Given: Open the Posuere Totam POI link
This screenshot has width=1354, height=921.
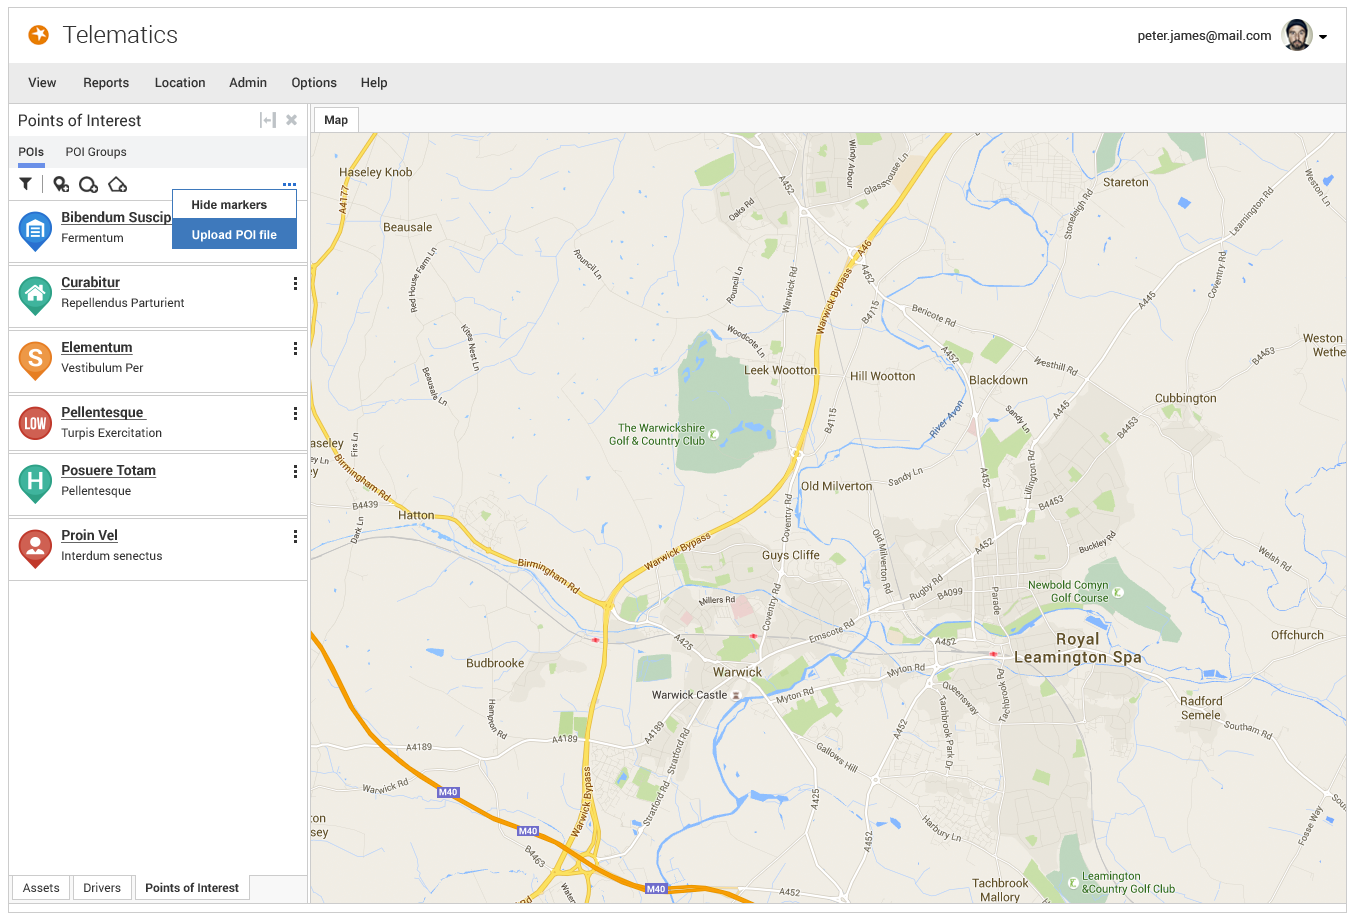Looking at the screenshot, I should tap(108, 470).
